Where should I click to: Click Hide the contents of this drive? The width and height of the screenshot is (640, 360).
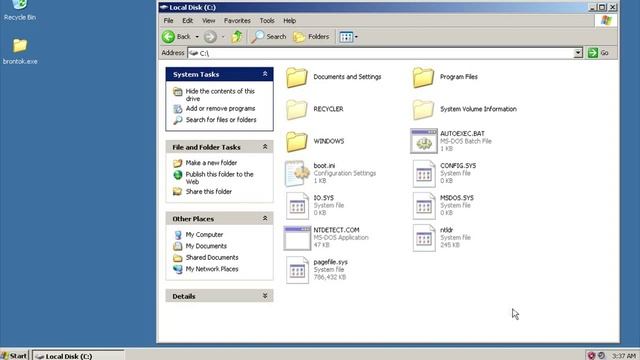pyautogui.click(x=220, y=95)
